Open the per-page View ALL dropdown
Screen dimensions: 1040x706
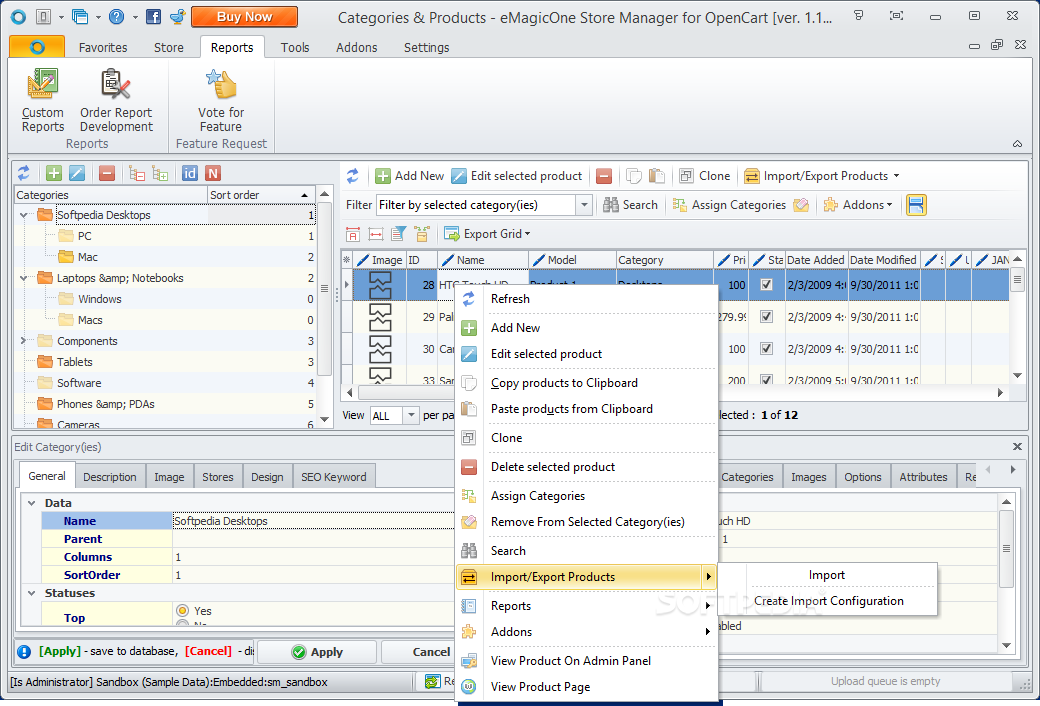pyautogui.click(x=411, y=415)
